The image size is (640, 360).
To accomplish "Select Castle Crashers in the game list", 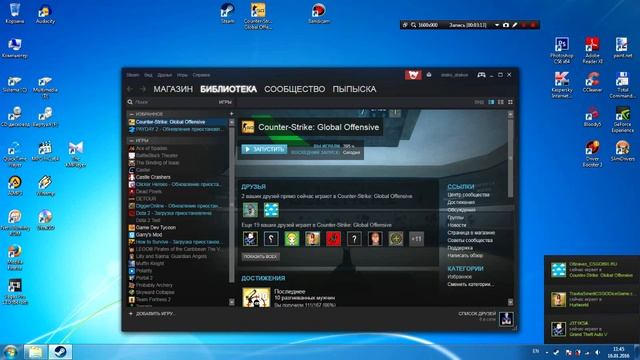I will click(178, 177).
